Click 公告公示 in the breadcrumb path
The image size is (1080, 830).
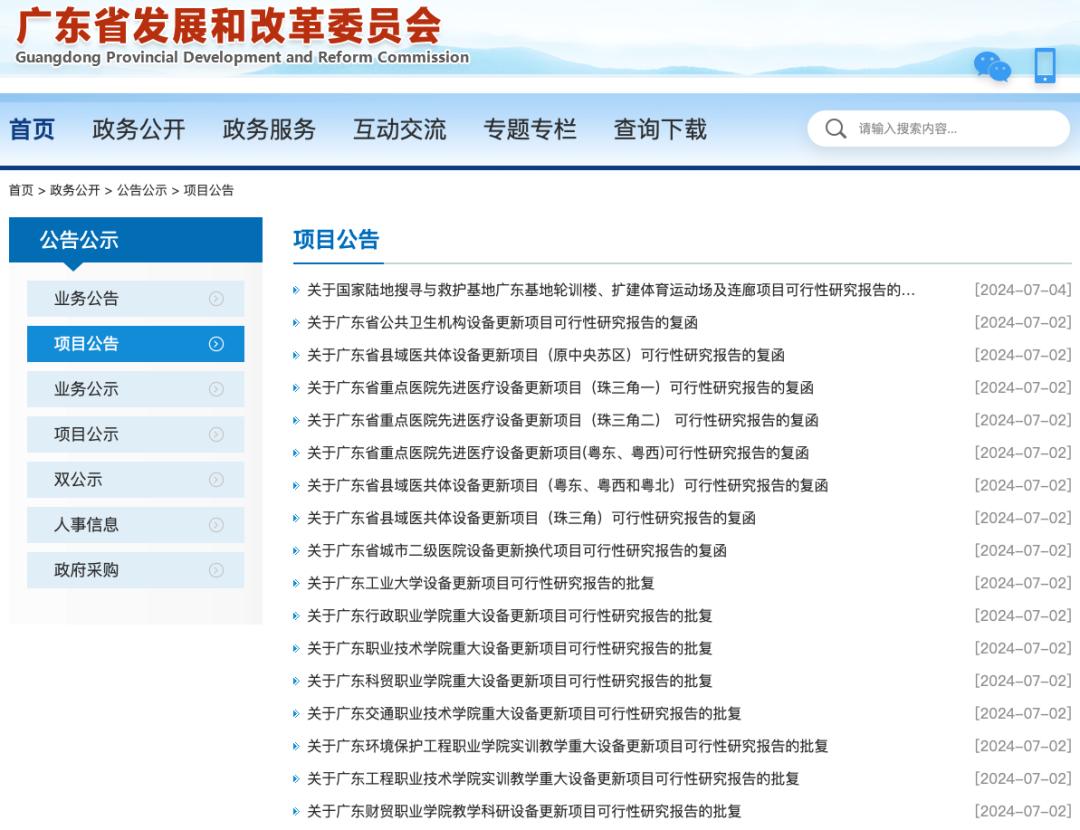142,190
